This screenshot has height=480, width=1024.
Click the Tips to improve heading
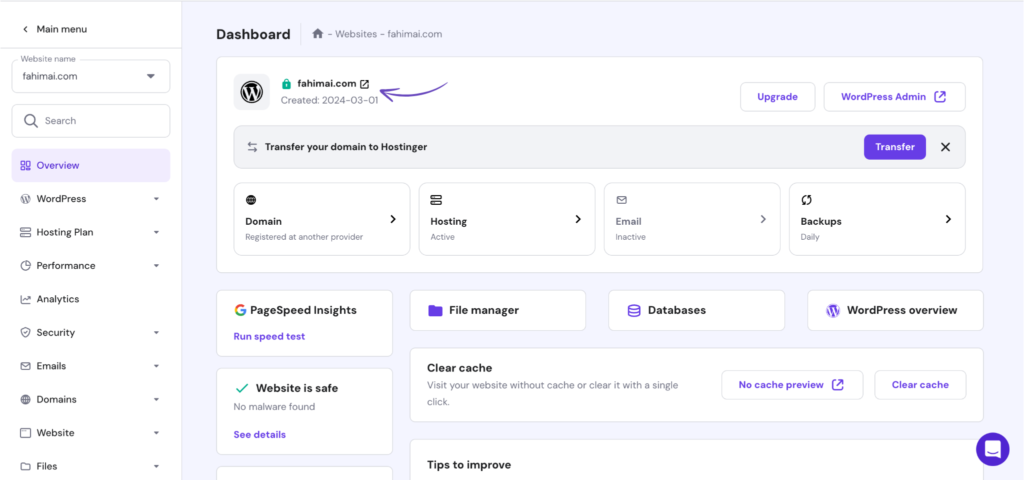click(x=469, y=465)
